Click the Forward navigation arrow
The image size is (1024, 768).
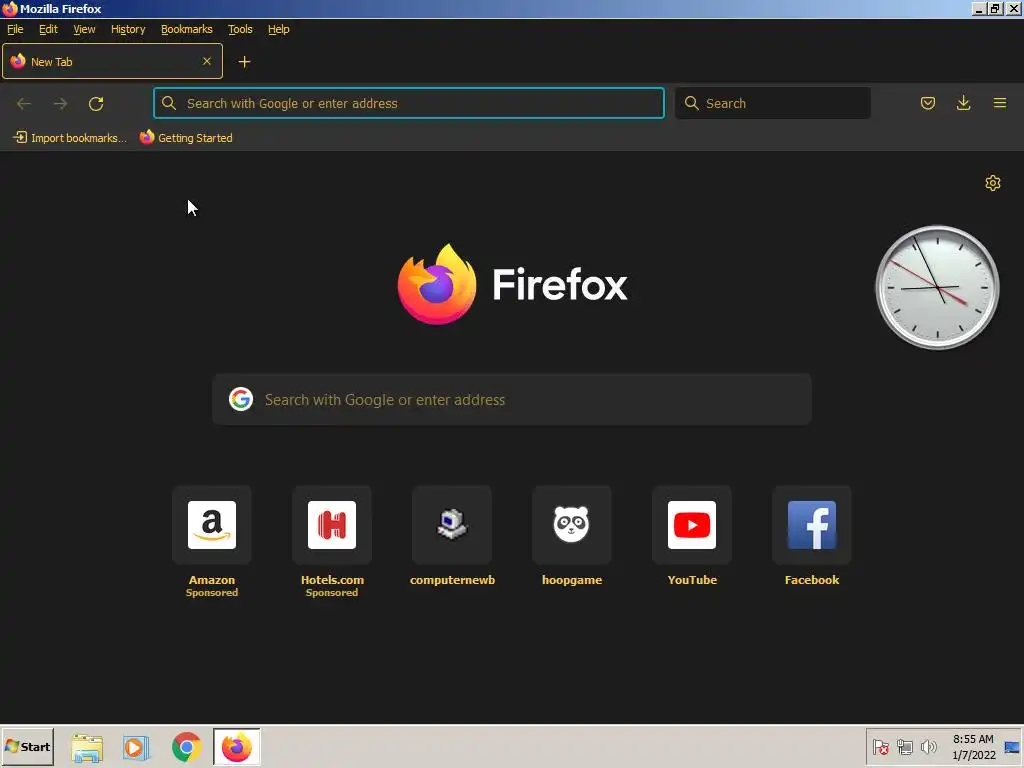[60, 103]
